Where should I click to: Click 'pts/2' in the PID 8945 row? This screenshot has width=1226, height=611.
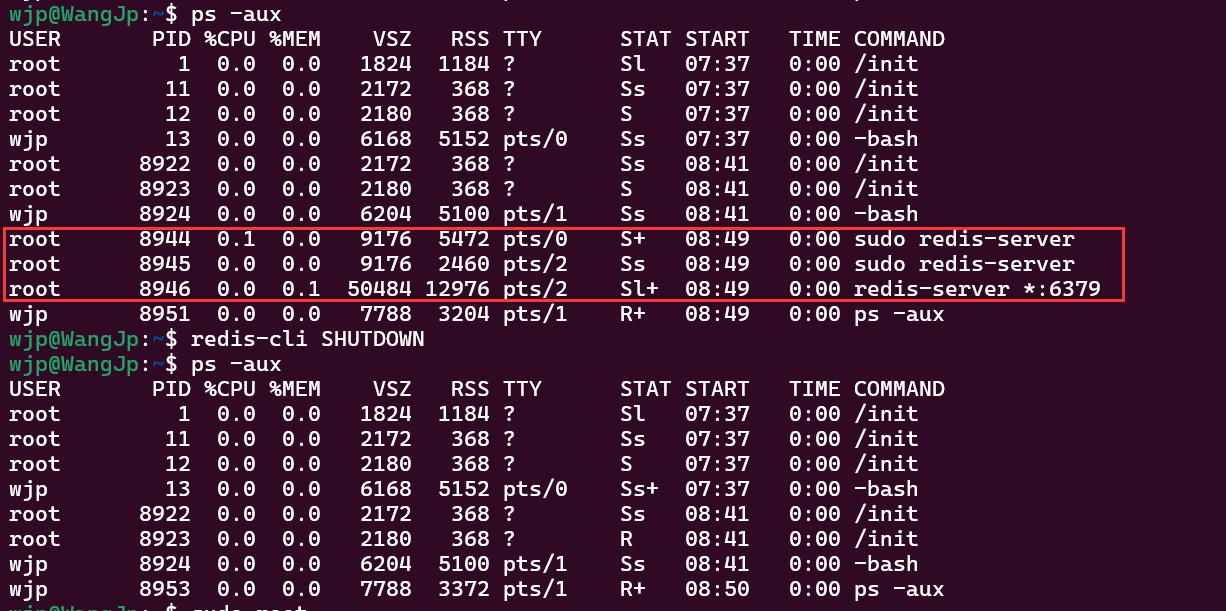535,264
